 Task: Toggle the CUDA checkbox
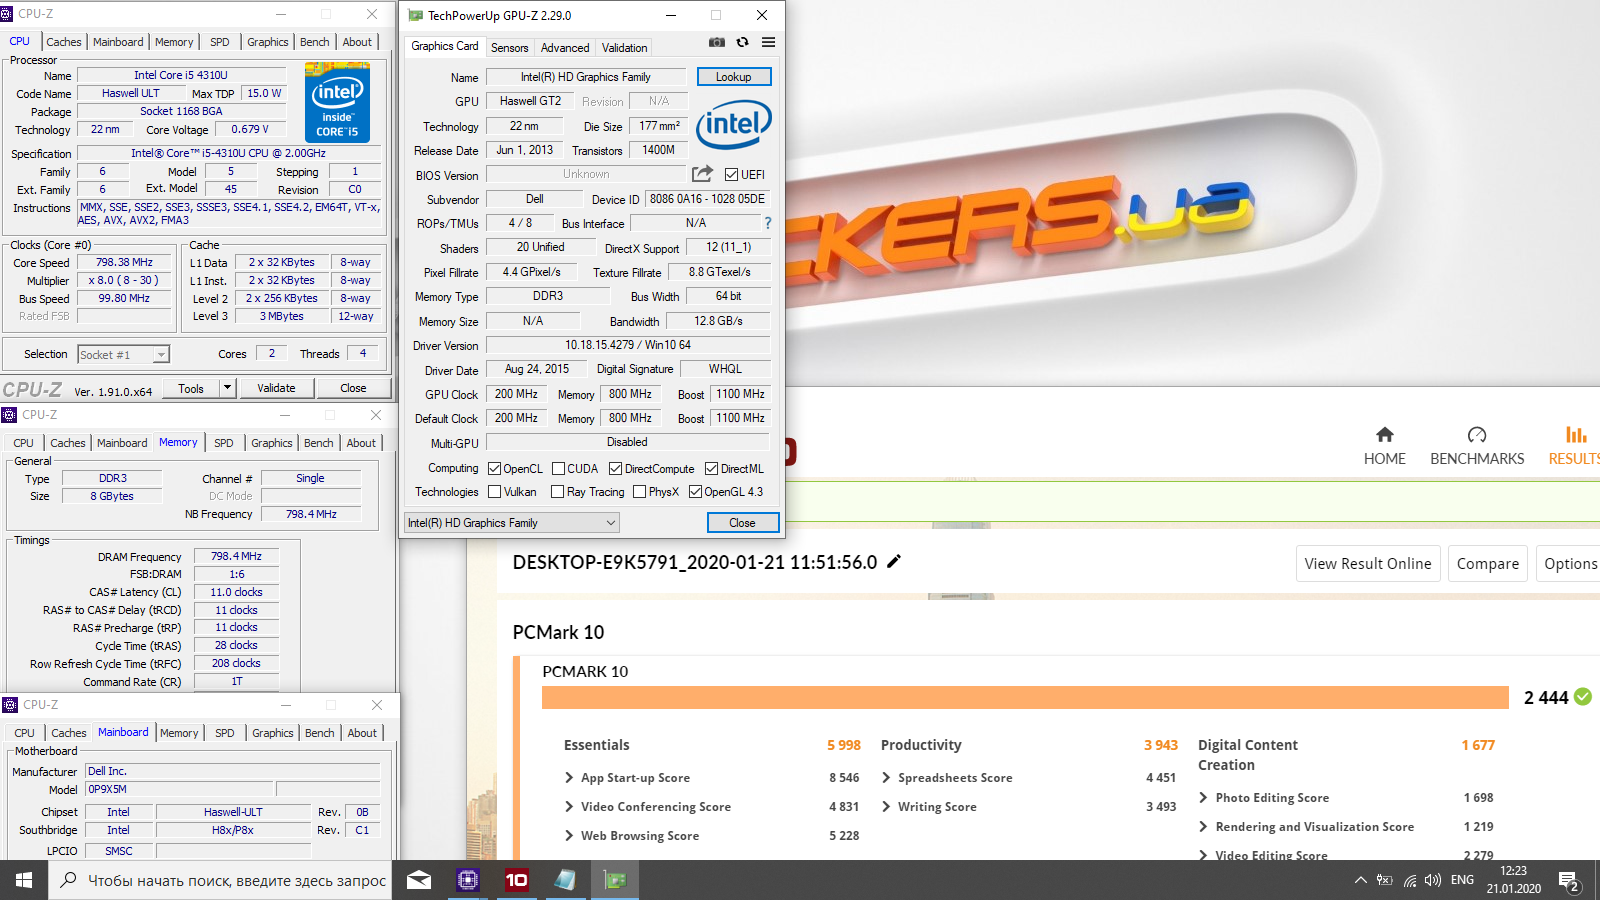tap(558, 468)
